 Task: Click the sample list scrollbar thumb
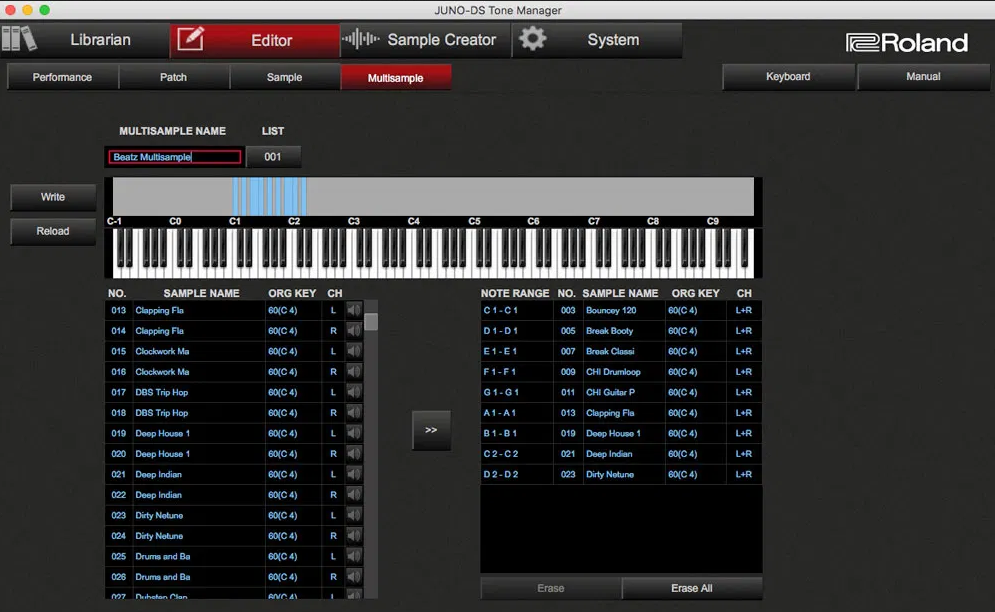pyautogui.click(x=371, y=322)
